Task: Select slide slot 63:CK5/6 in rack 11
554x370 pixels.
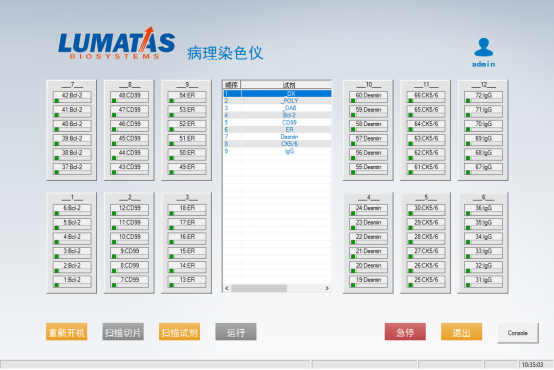Action: pyautogui.click(x=426, y=140)
